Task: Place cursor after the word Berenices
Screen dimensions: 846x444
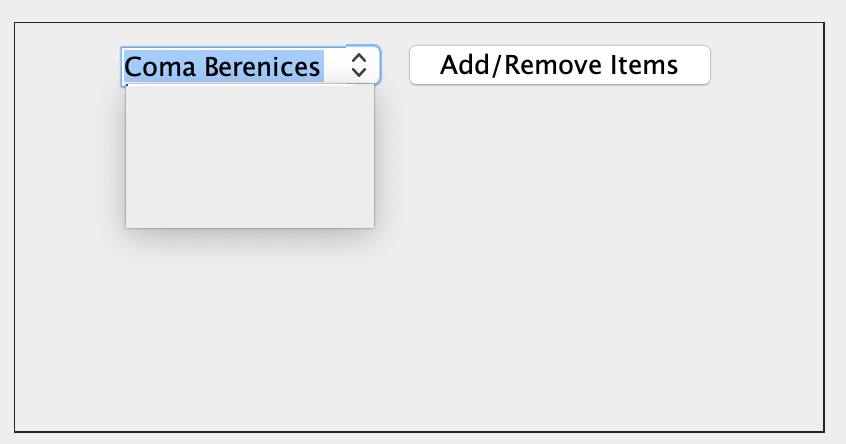Action: click(323, 67)
